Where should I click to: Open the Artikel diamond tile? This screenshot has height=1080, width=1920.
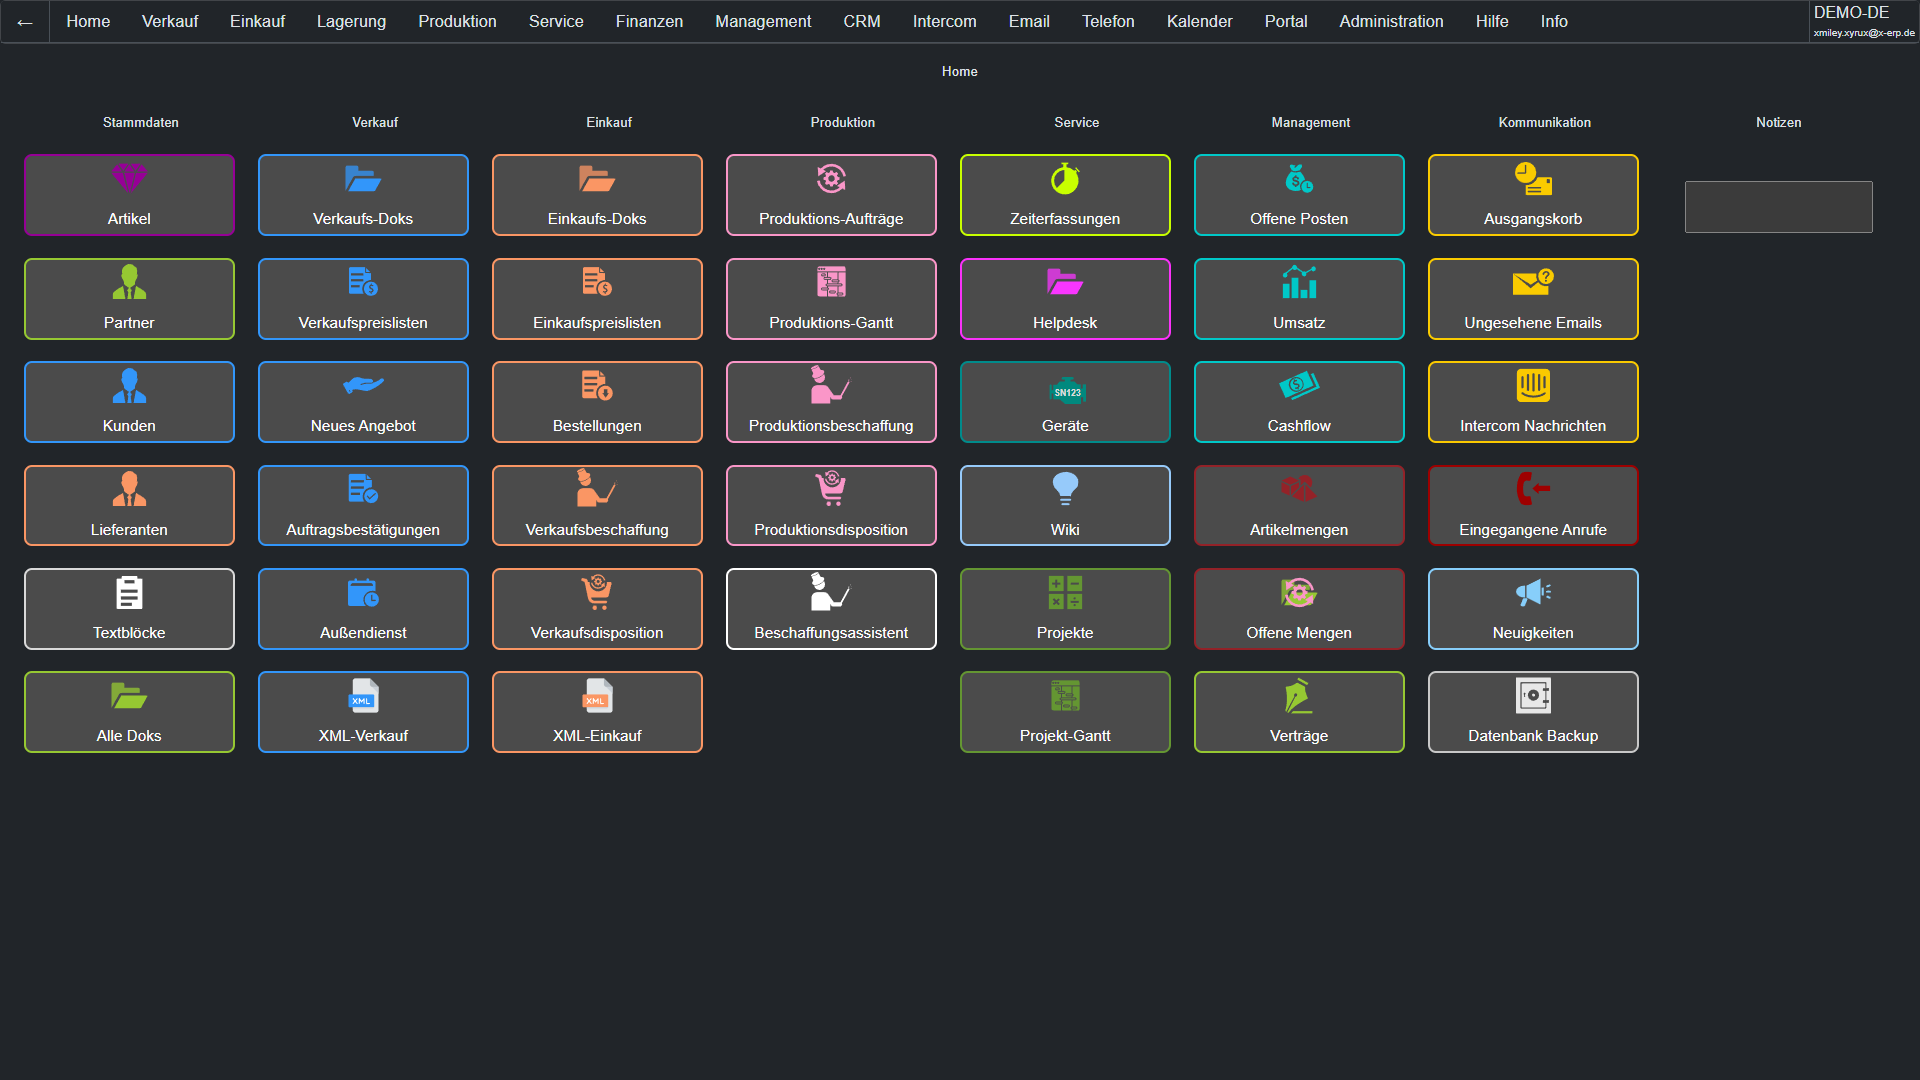(129, 195)
